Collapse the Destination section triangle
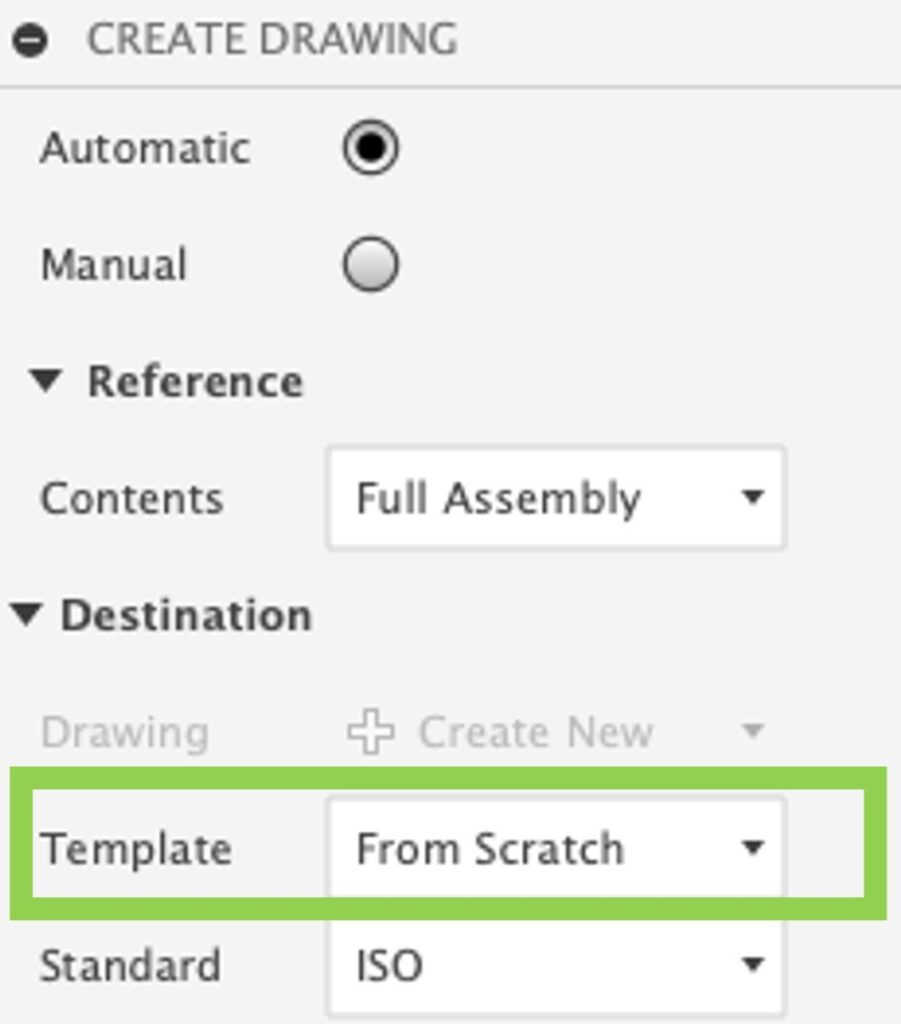The width and height of the screenshot is (901, 1024). 26,615
